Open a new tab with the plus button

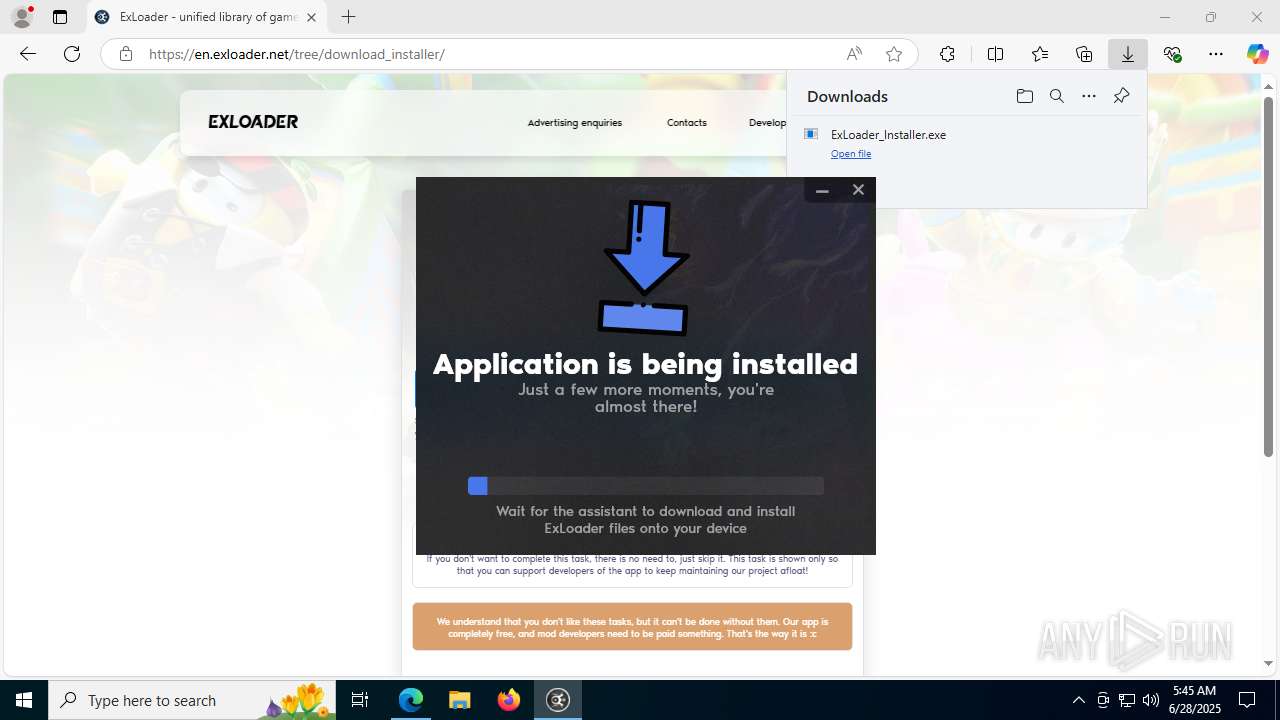[x=348, y=17]
